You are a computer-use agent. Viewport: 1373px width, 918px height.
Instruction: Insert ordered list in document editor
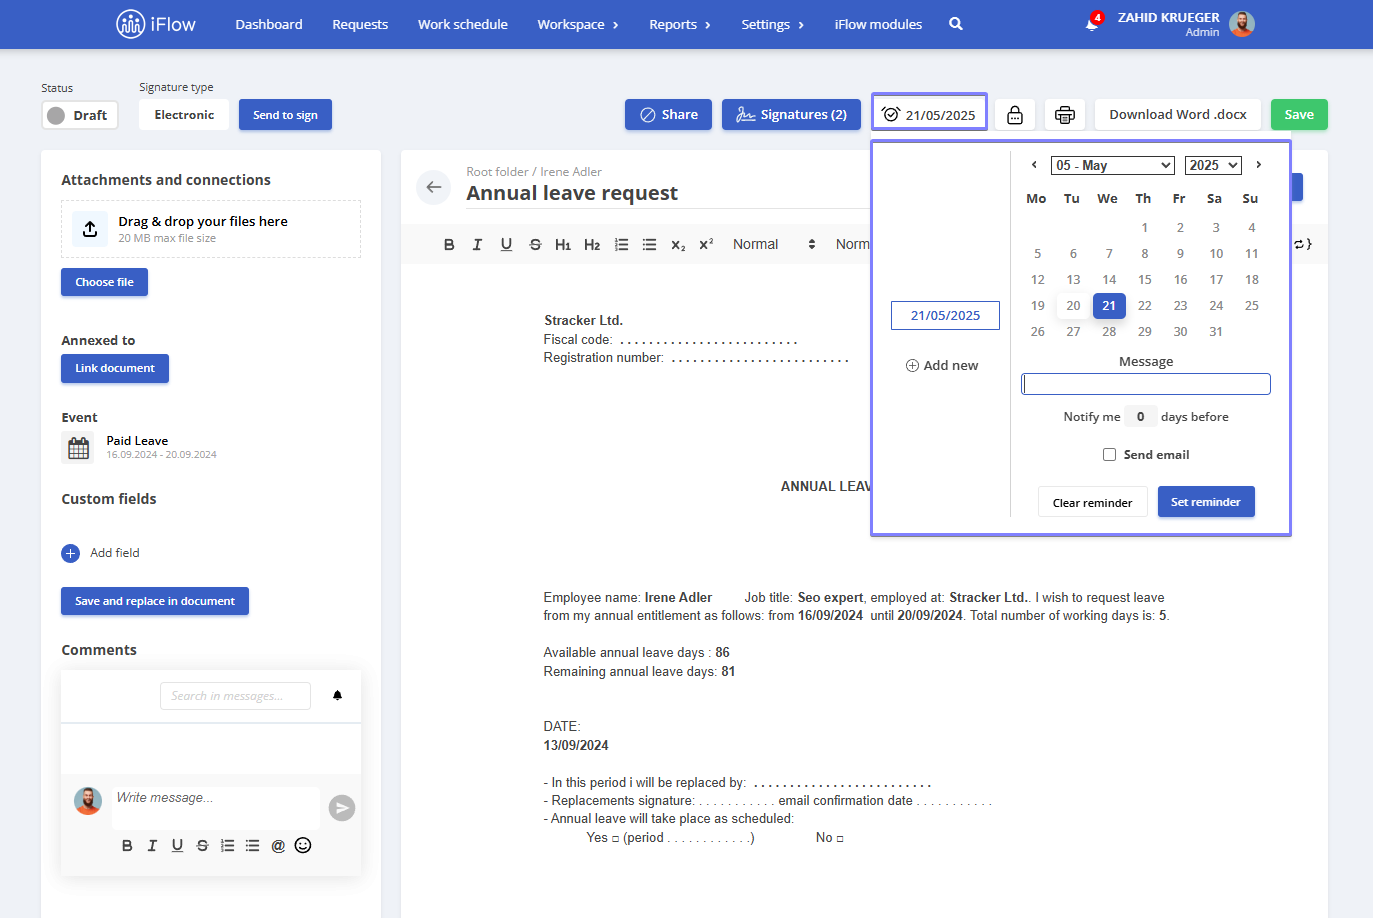621,244
